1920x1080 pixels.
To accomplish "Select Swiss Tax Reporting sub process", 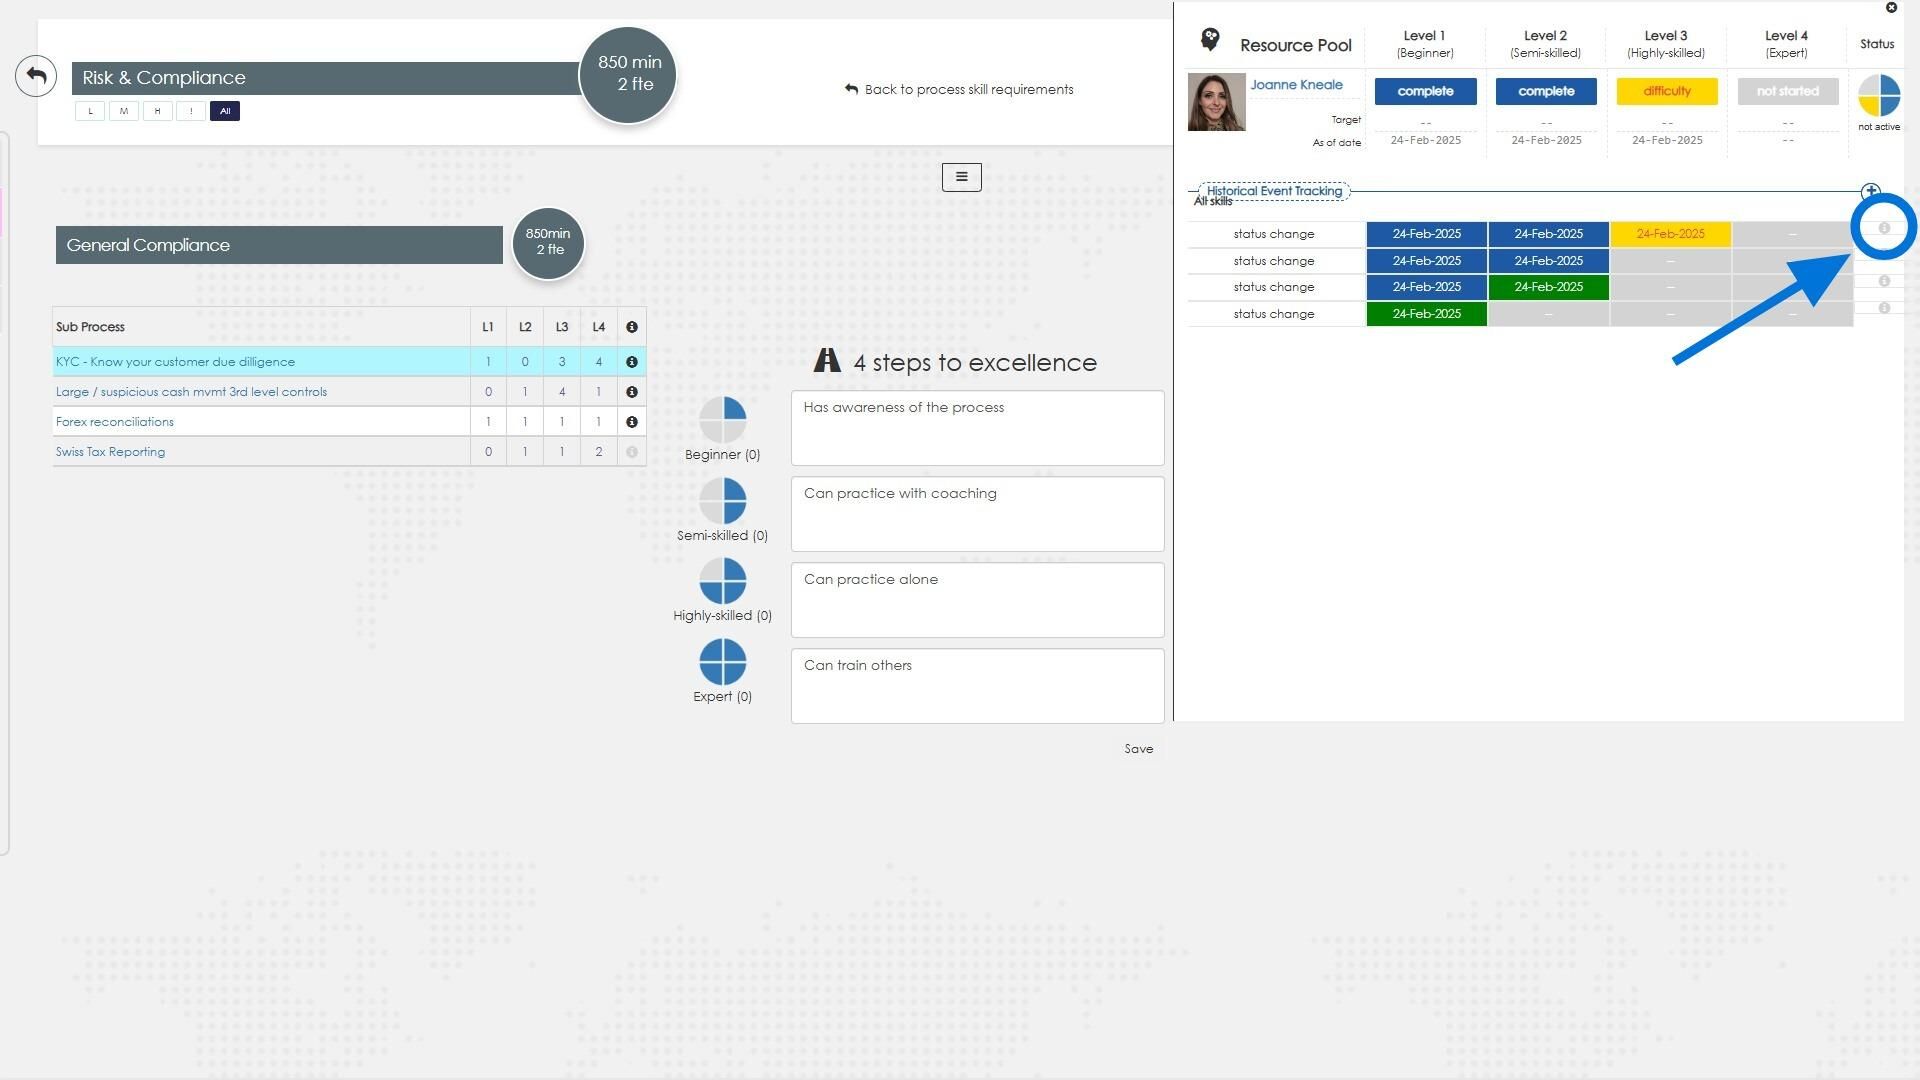I will click(x=110, y=452).
